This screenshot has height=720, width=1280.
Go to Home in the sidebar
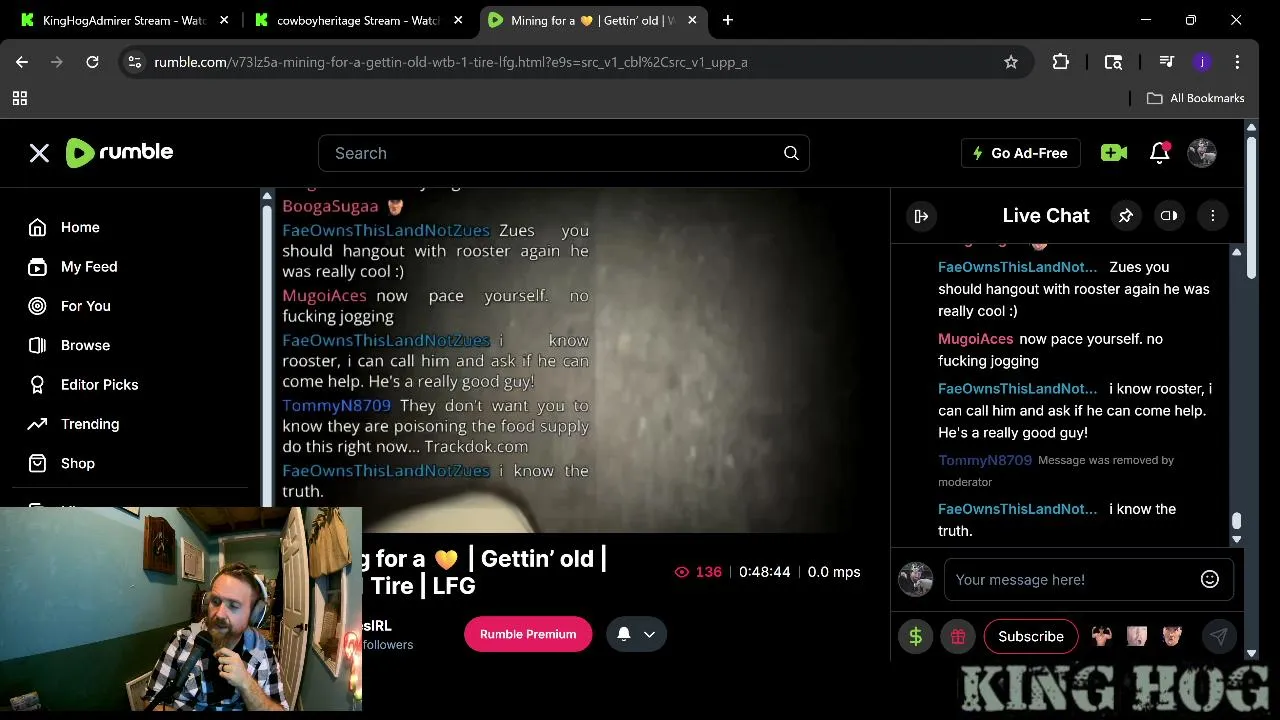pyautogui.click(x=64, y=227)
